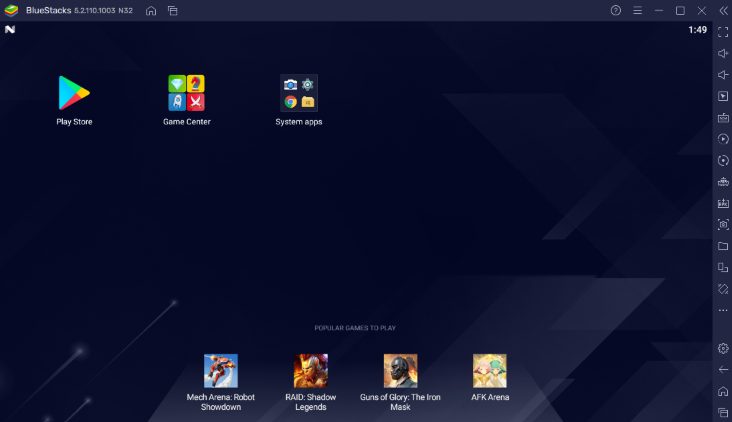732x422 pixels.
Task: Click the sync operations icon
Action: click(x=723, y=139)
